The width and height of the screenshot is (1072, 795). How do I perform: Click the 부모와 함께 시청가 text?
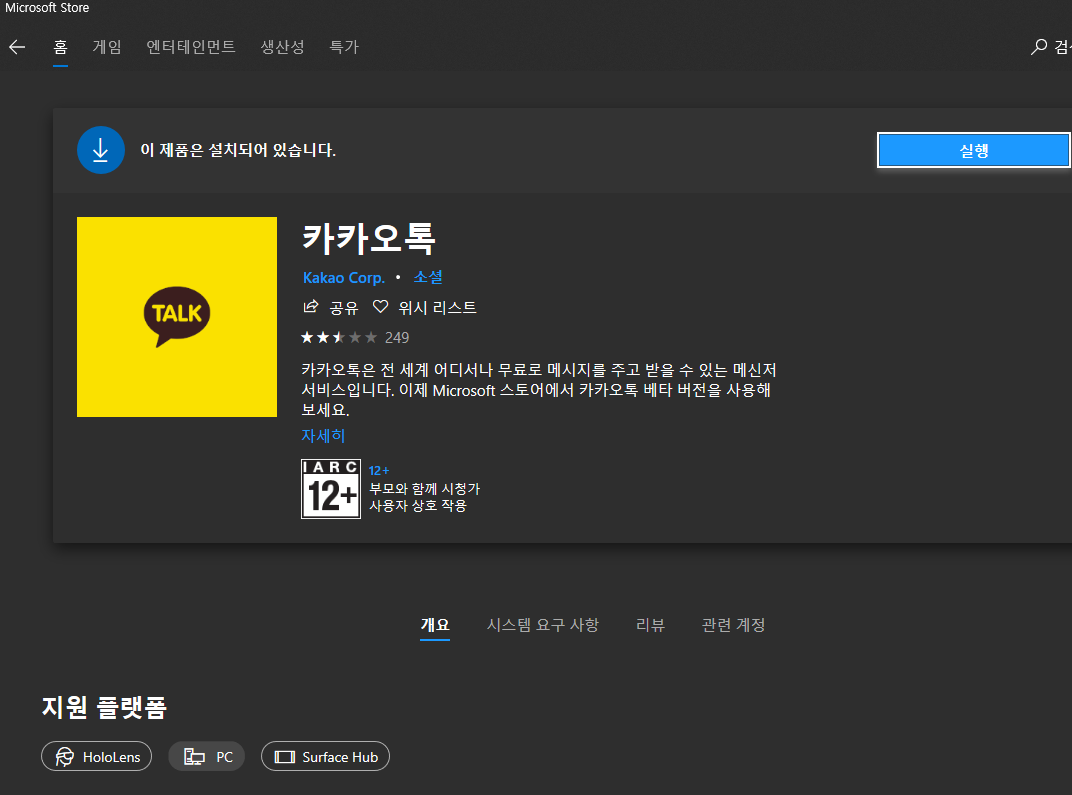tap(425, 489)
